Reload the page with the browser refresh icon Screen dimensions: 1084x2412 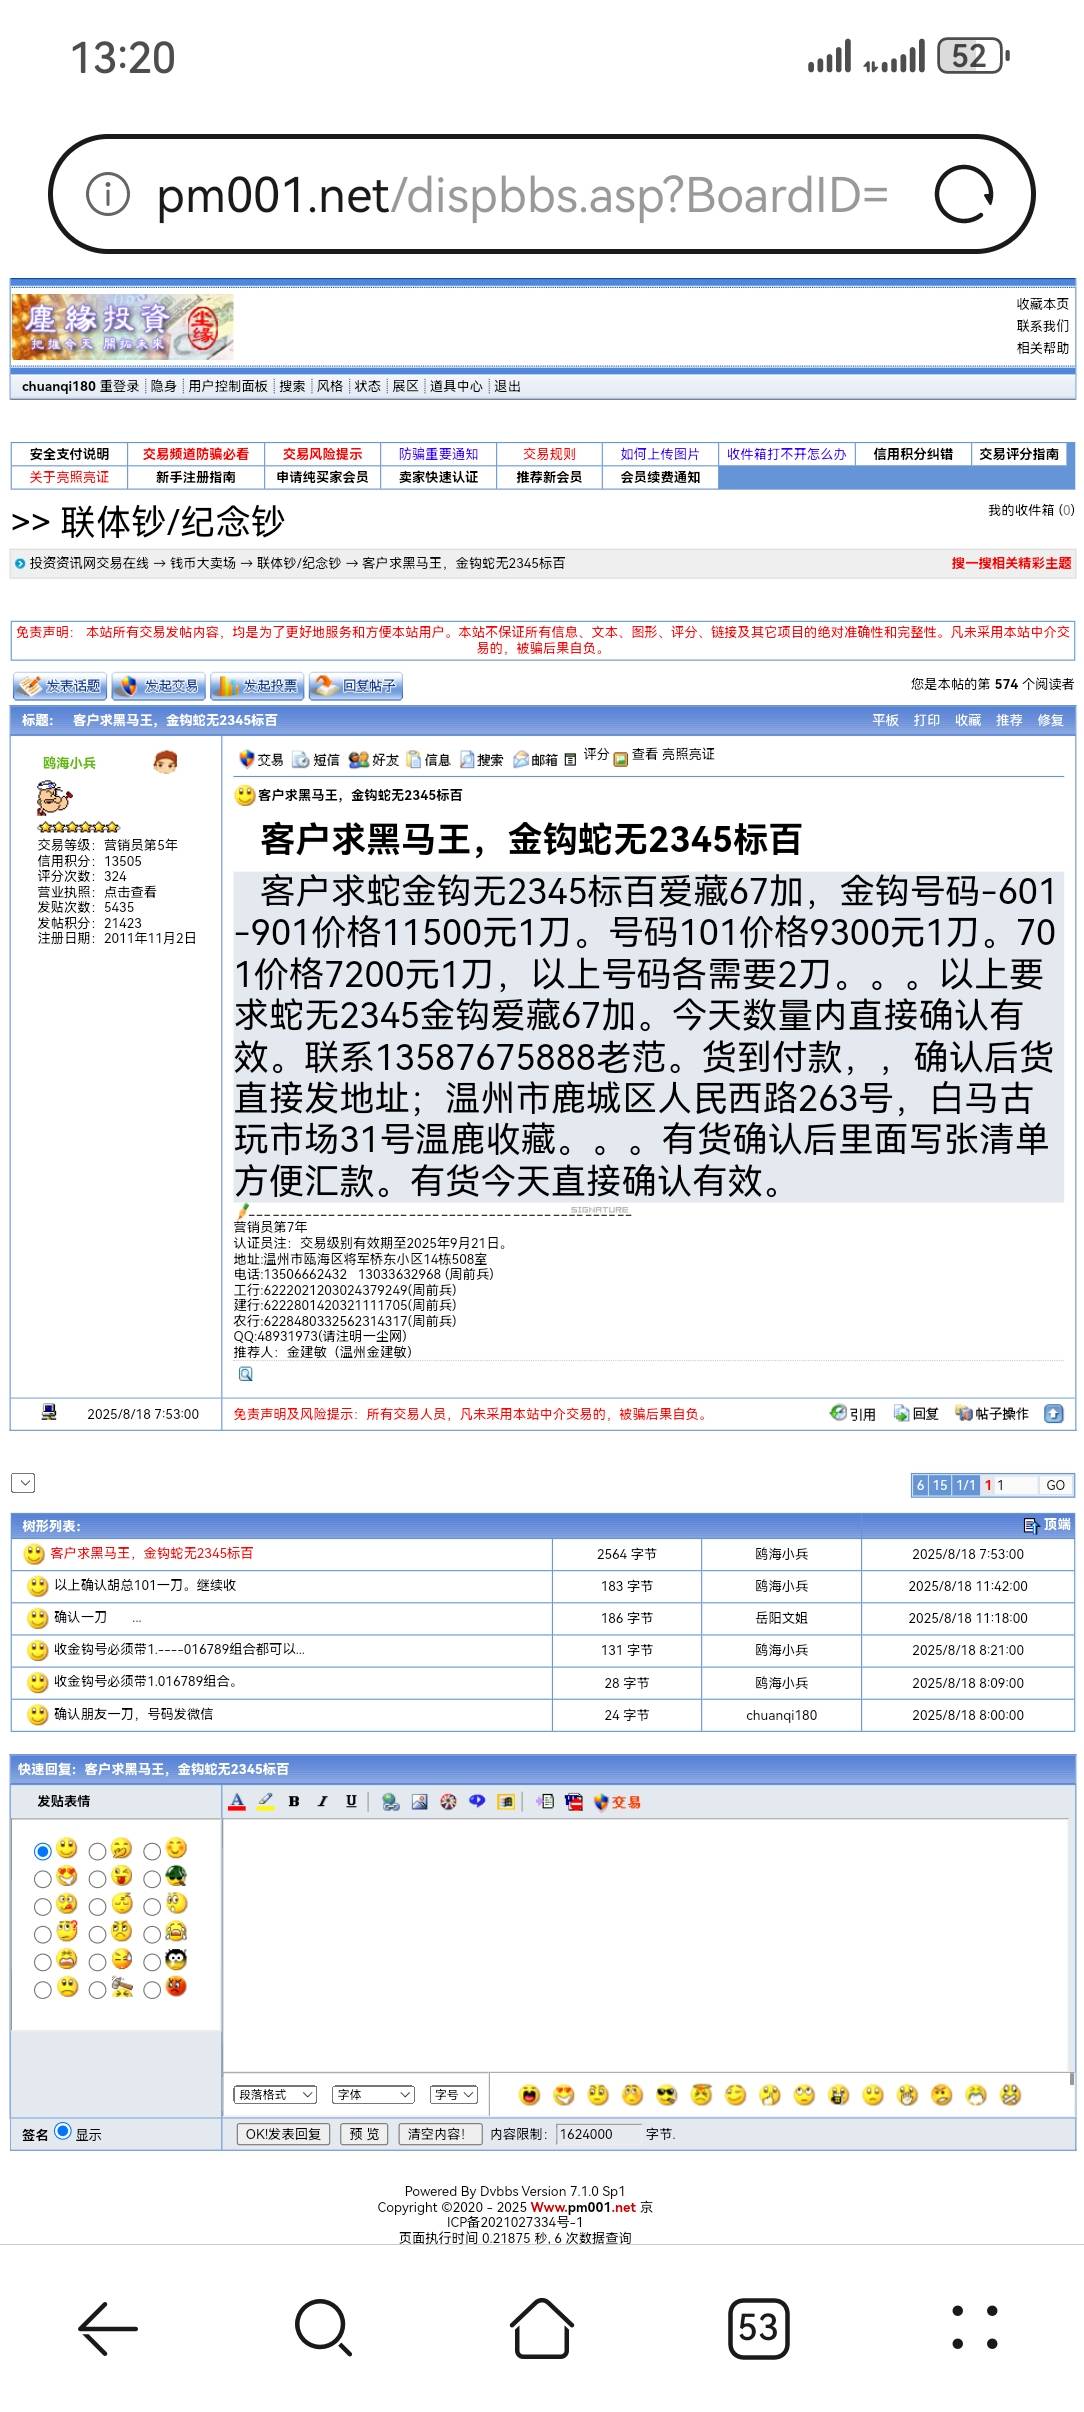pos(964,194)
